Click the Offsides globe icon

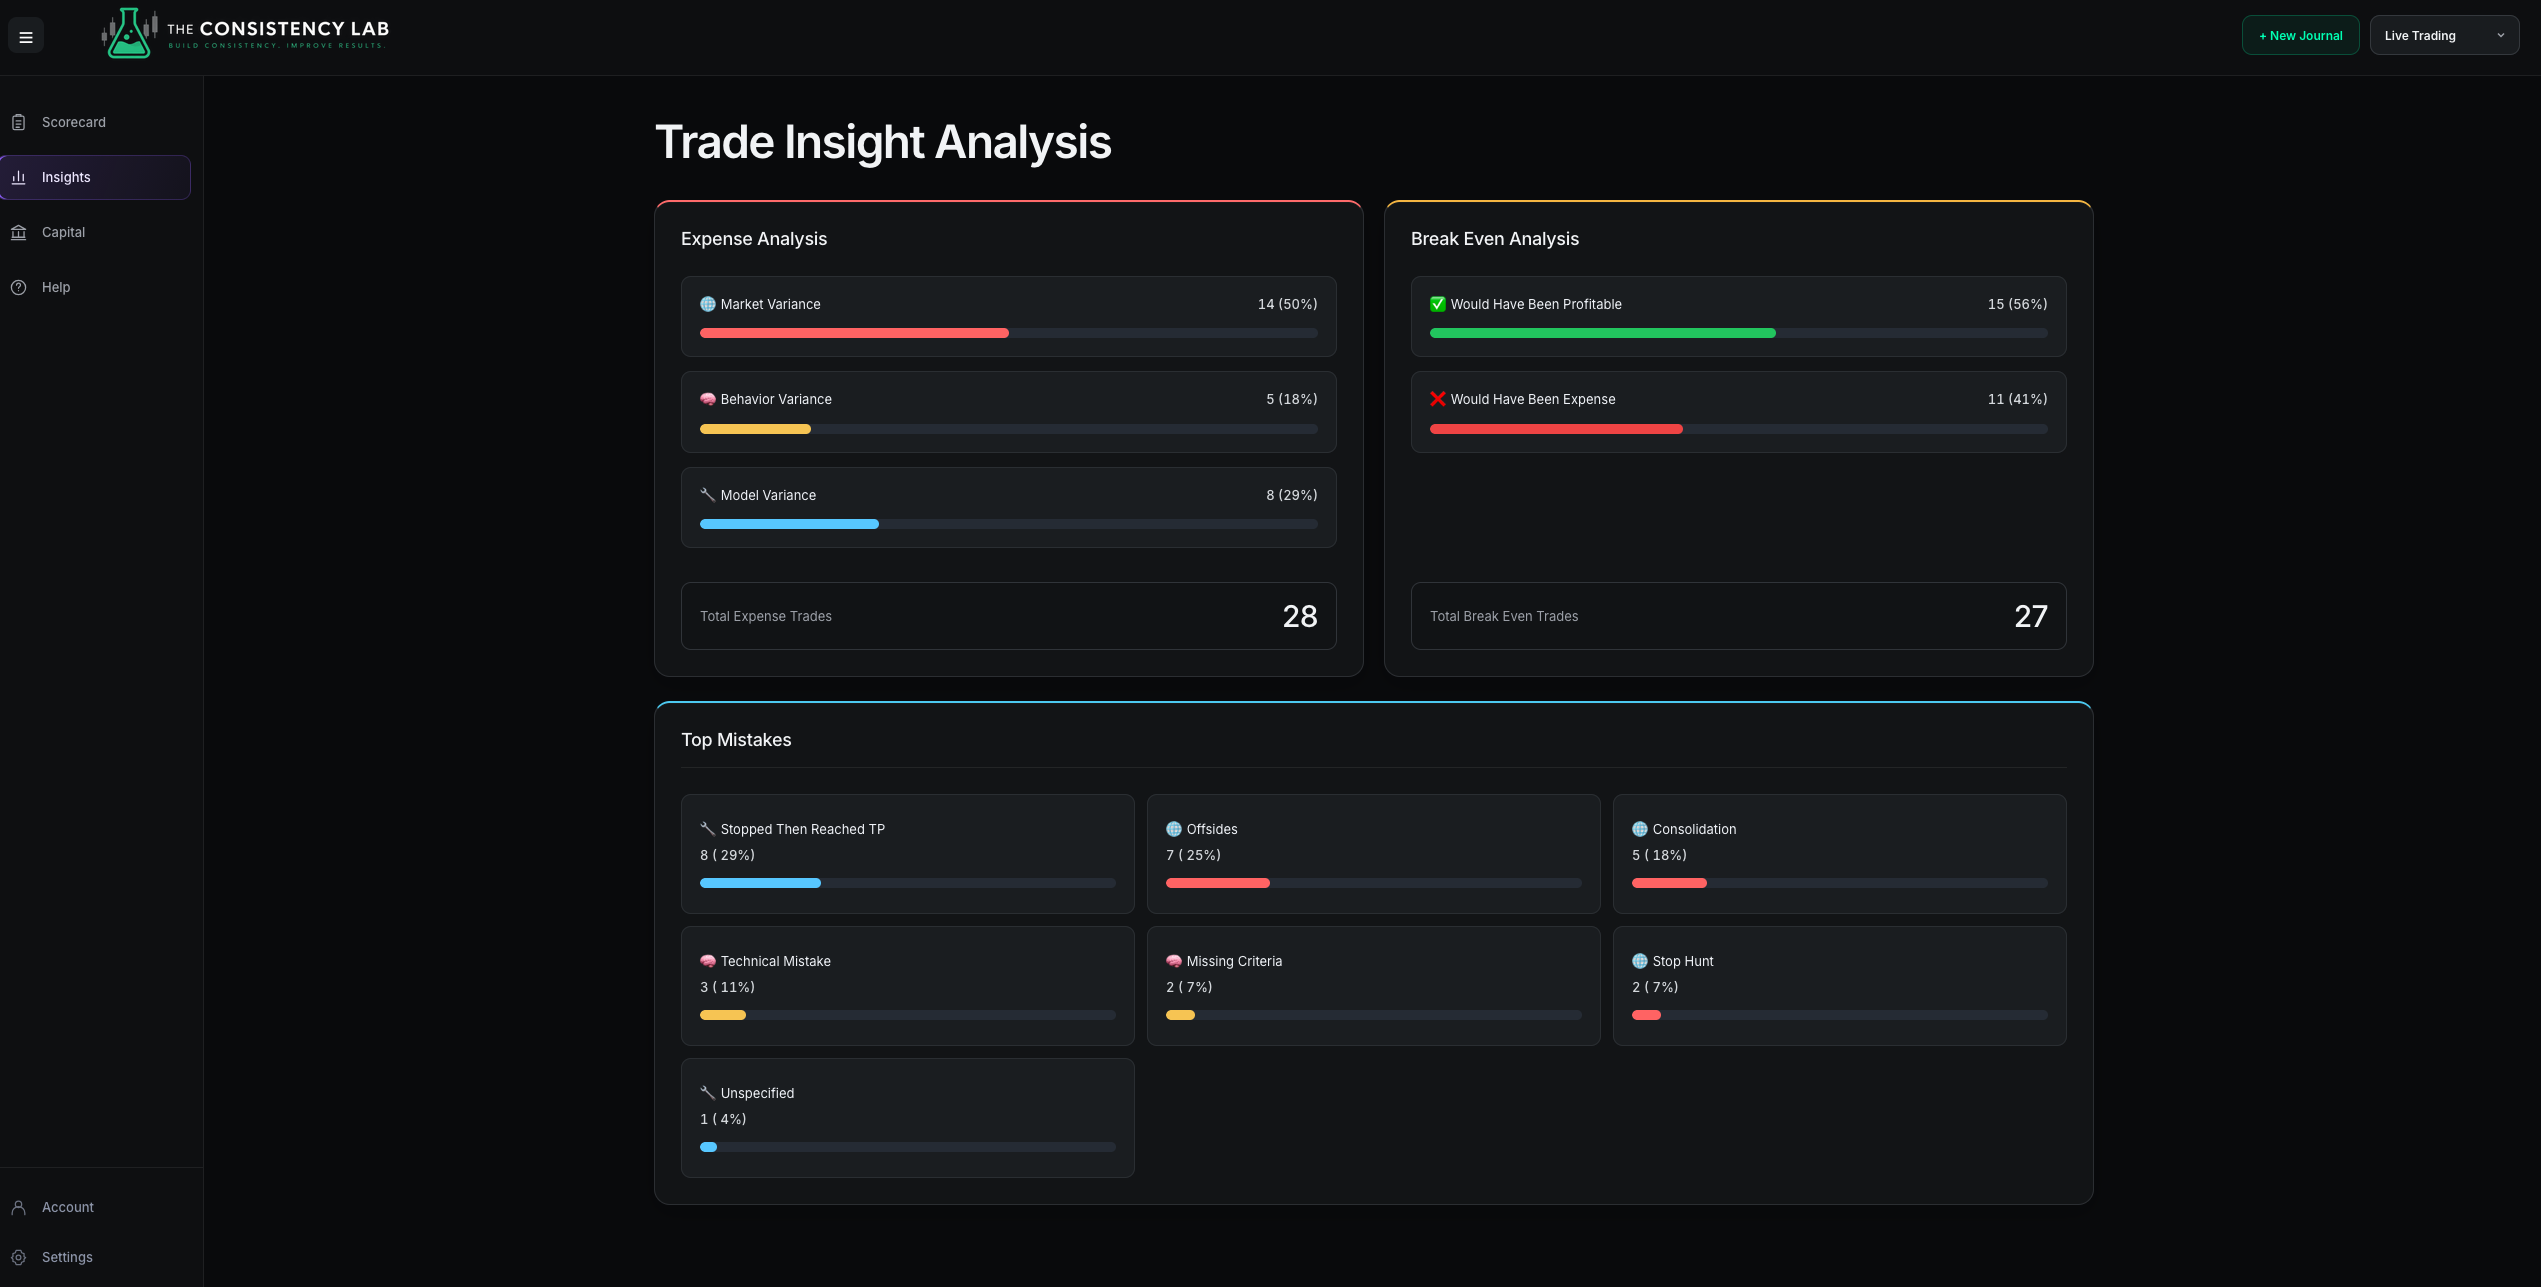click(1174, 829)
